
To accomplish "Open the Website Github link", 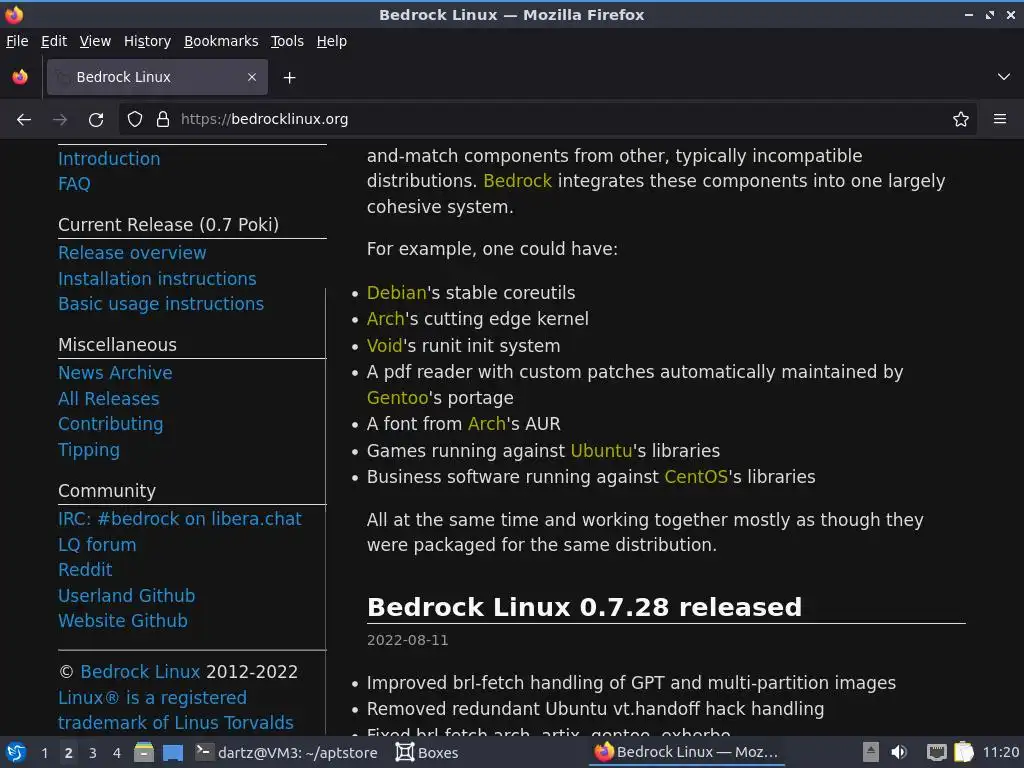I will [x=123, y=621].
